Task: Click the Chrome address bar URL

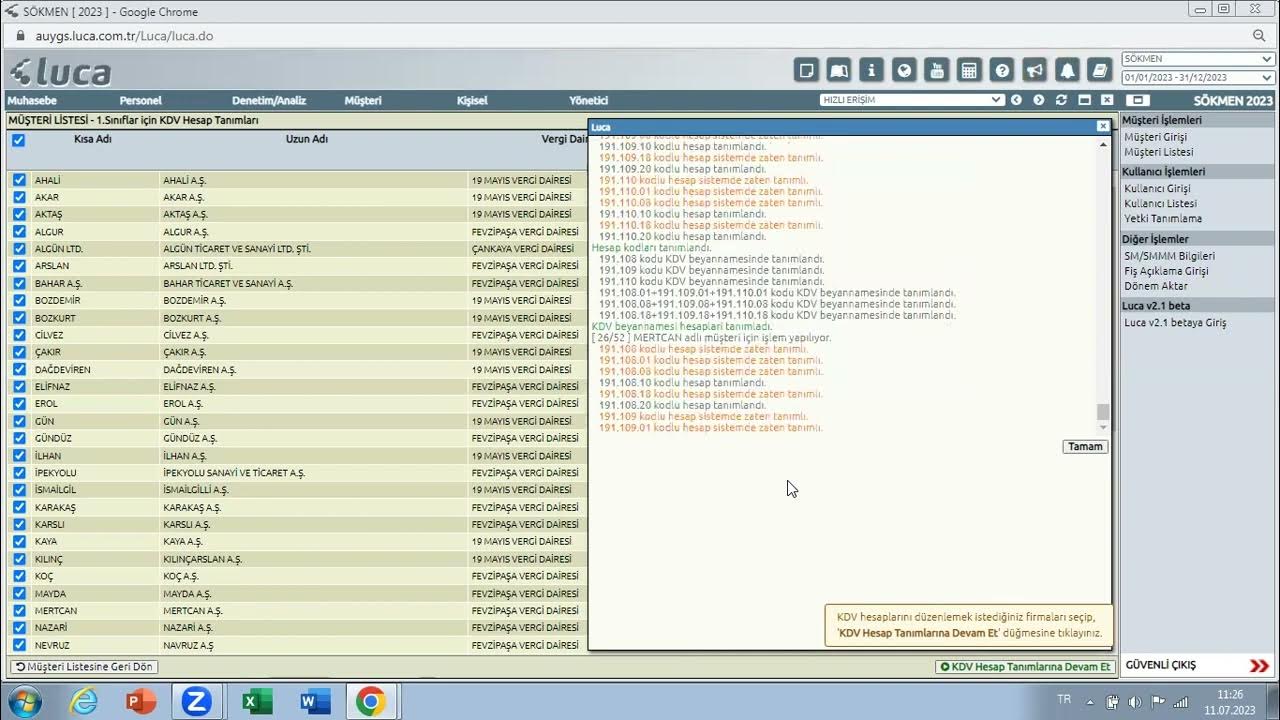Action: [x=124, y=36]
